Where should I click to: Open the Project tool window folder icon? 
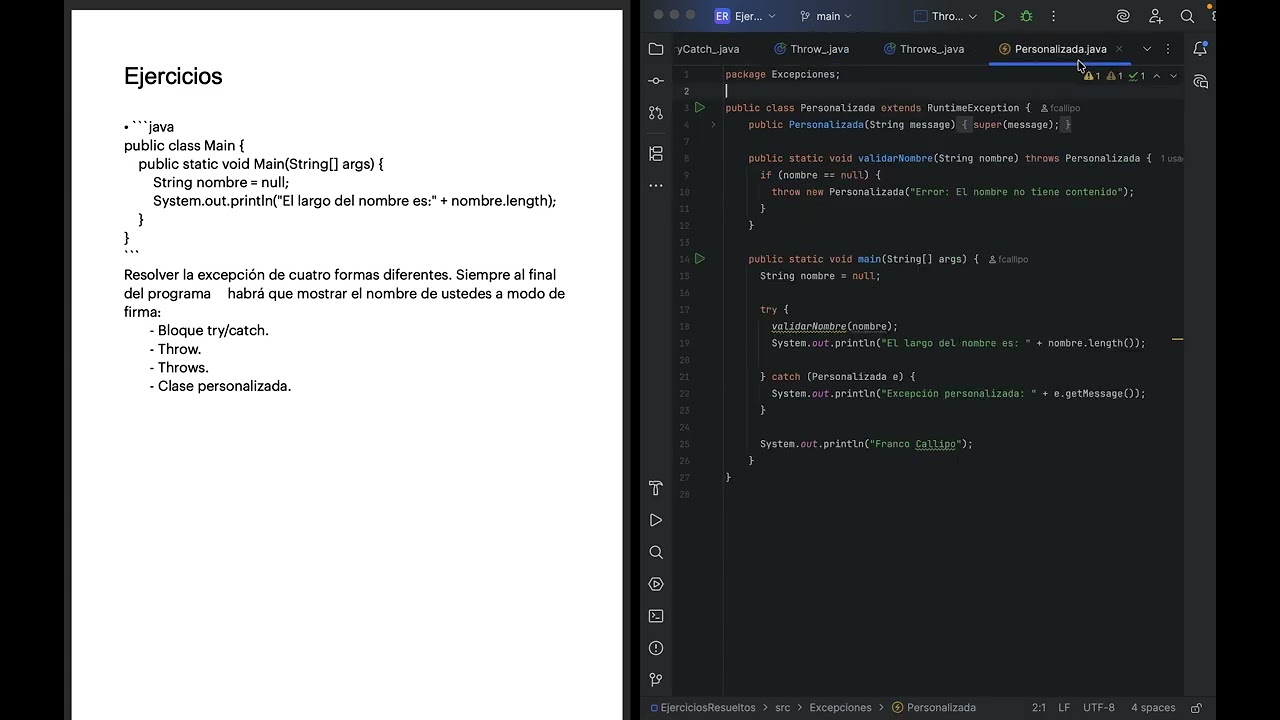[x=656, y=49]
